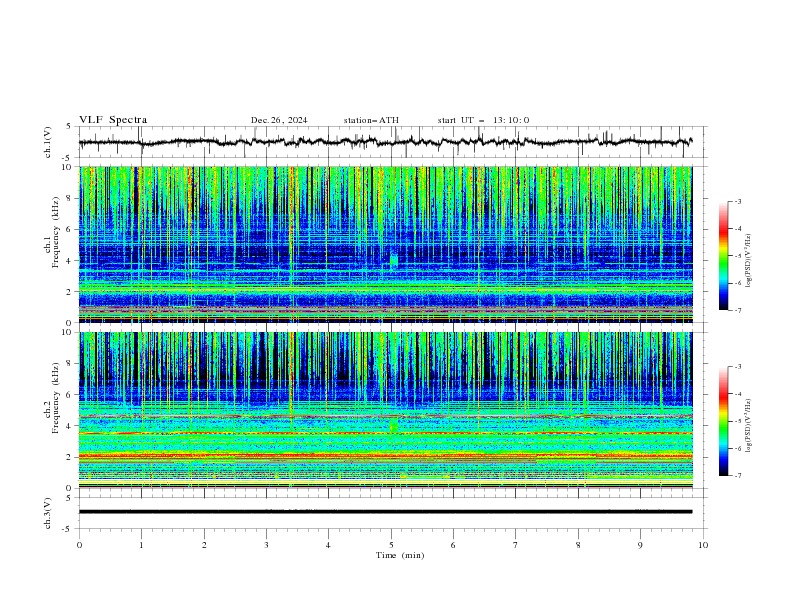Click the ch.2 spectrogram color scale bar

click(x=723, y=421)
